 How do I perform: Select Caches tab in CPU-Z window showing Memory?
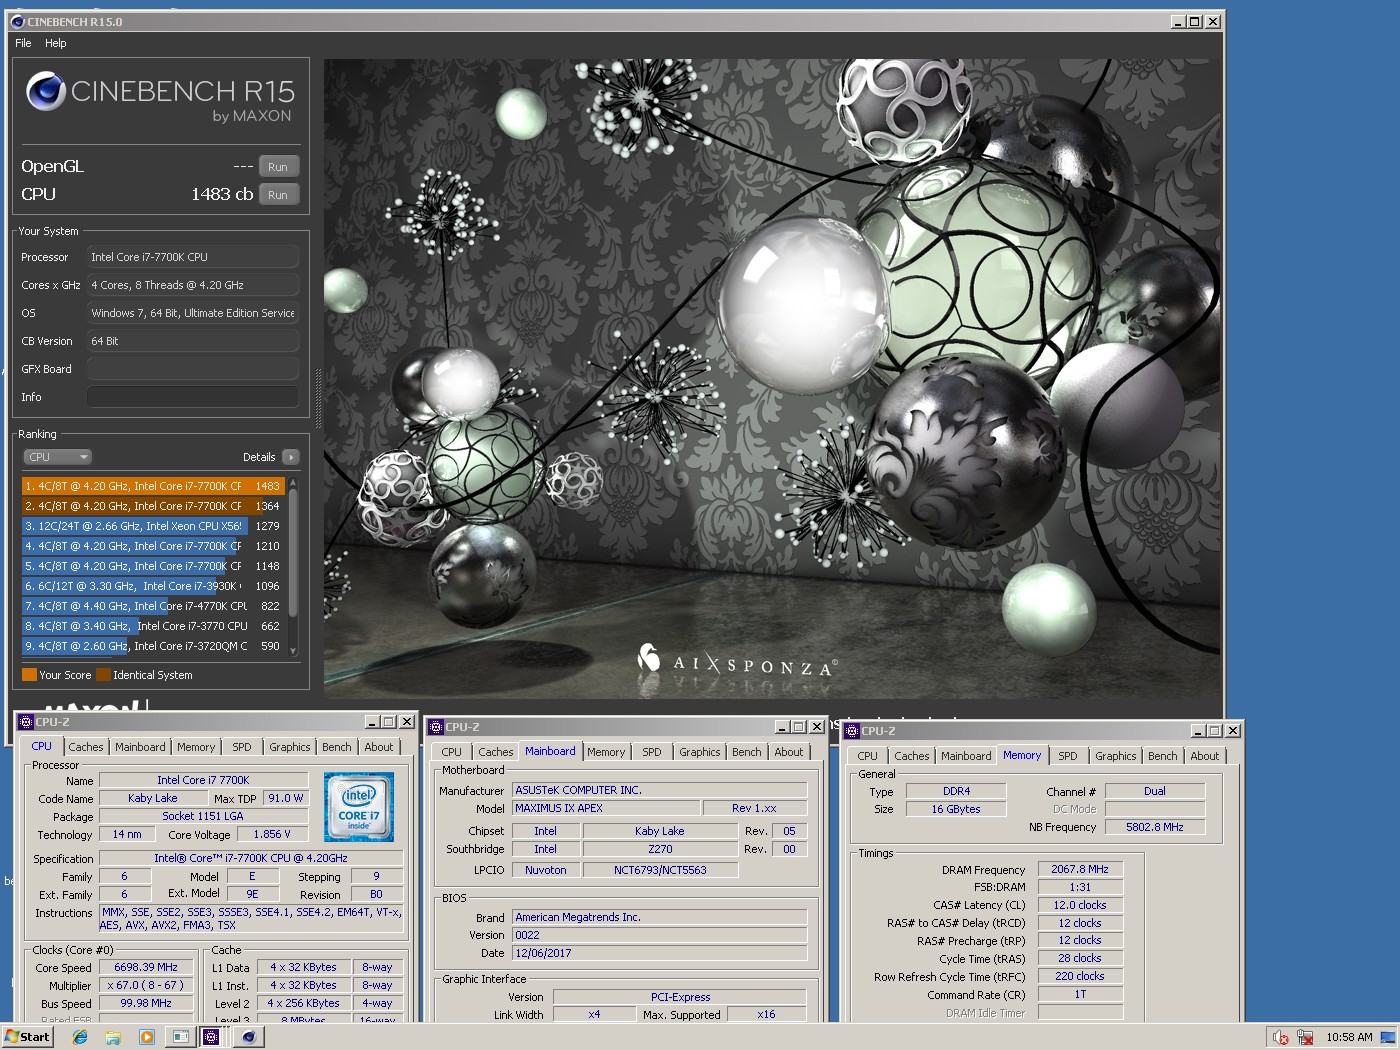[x=912, y=756]
